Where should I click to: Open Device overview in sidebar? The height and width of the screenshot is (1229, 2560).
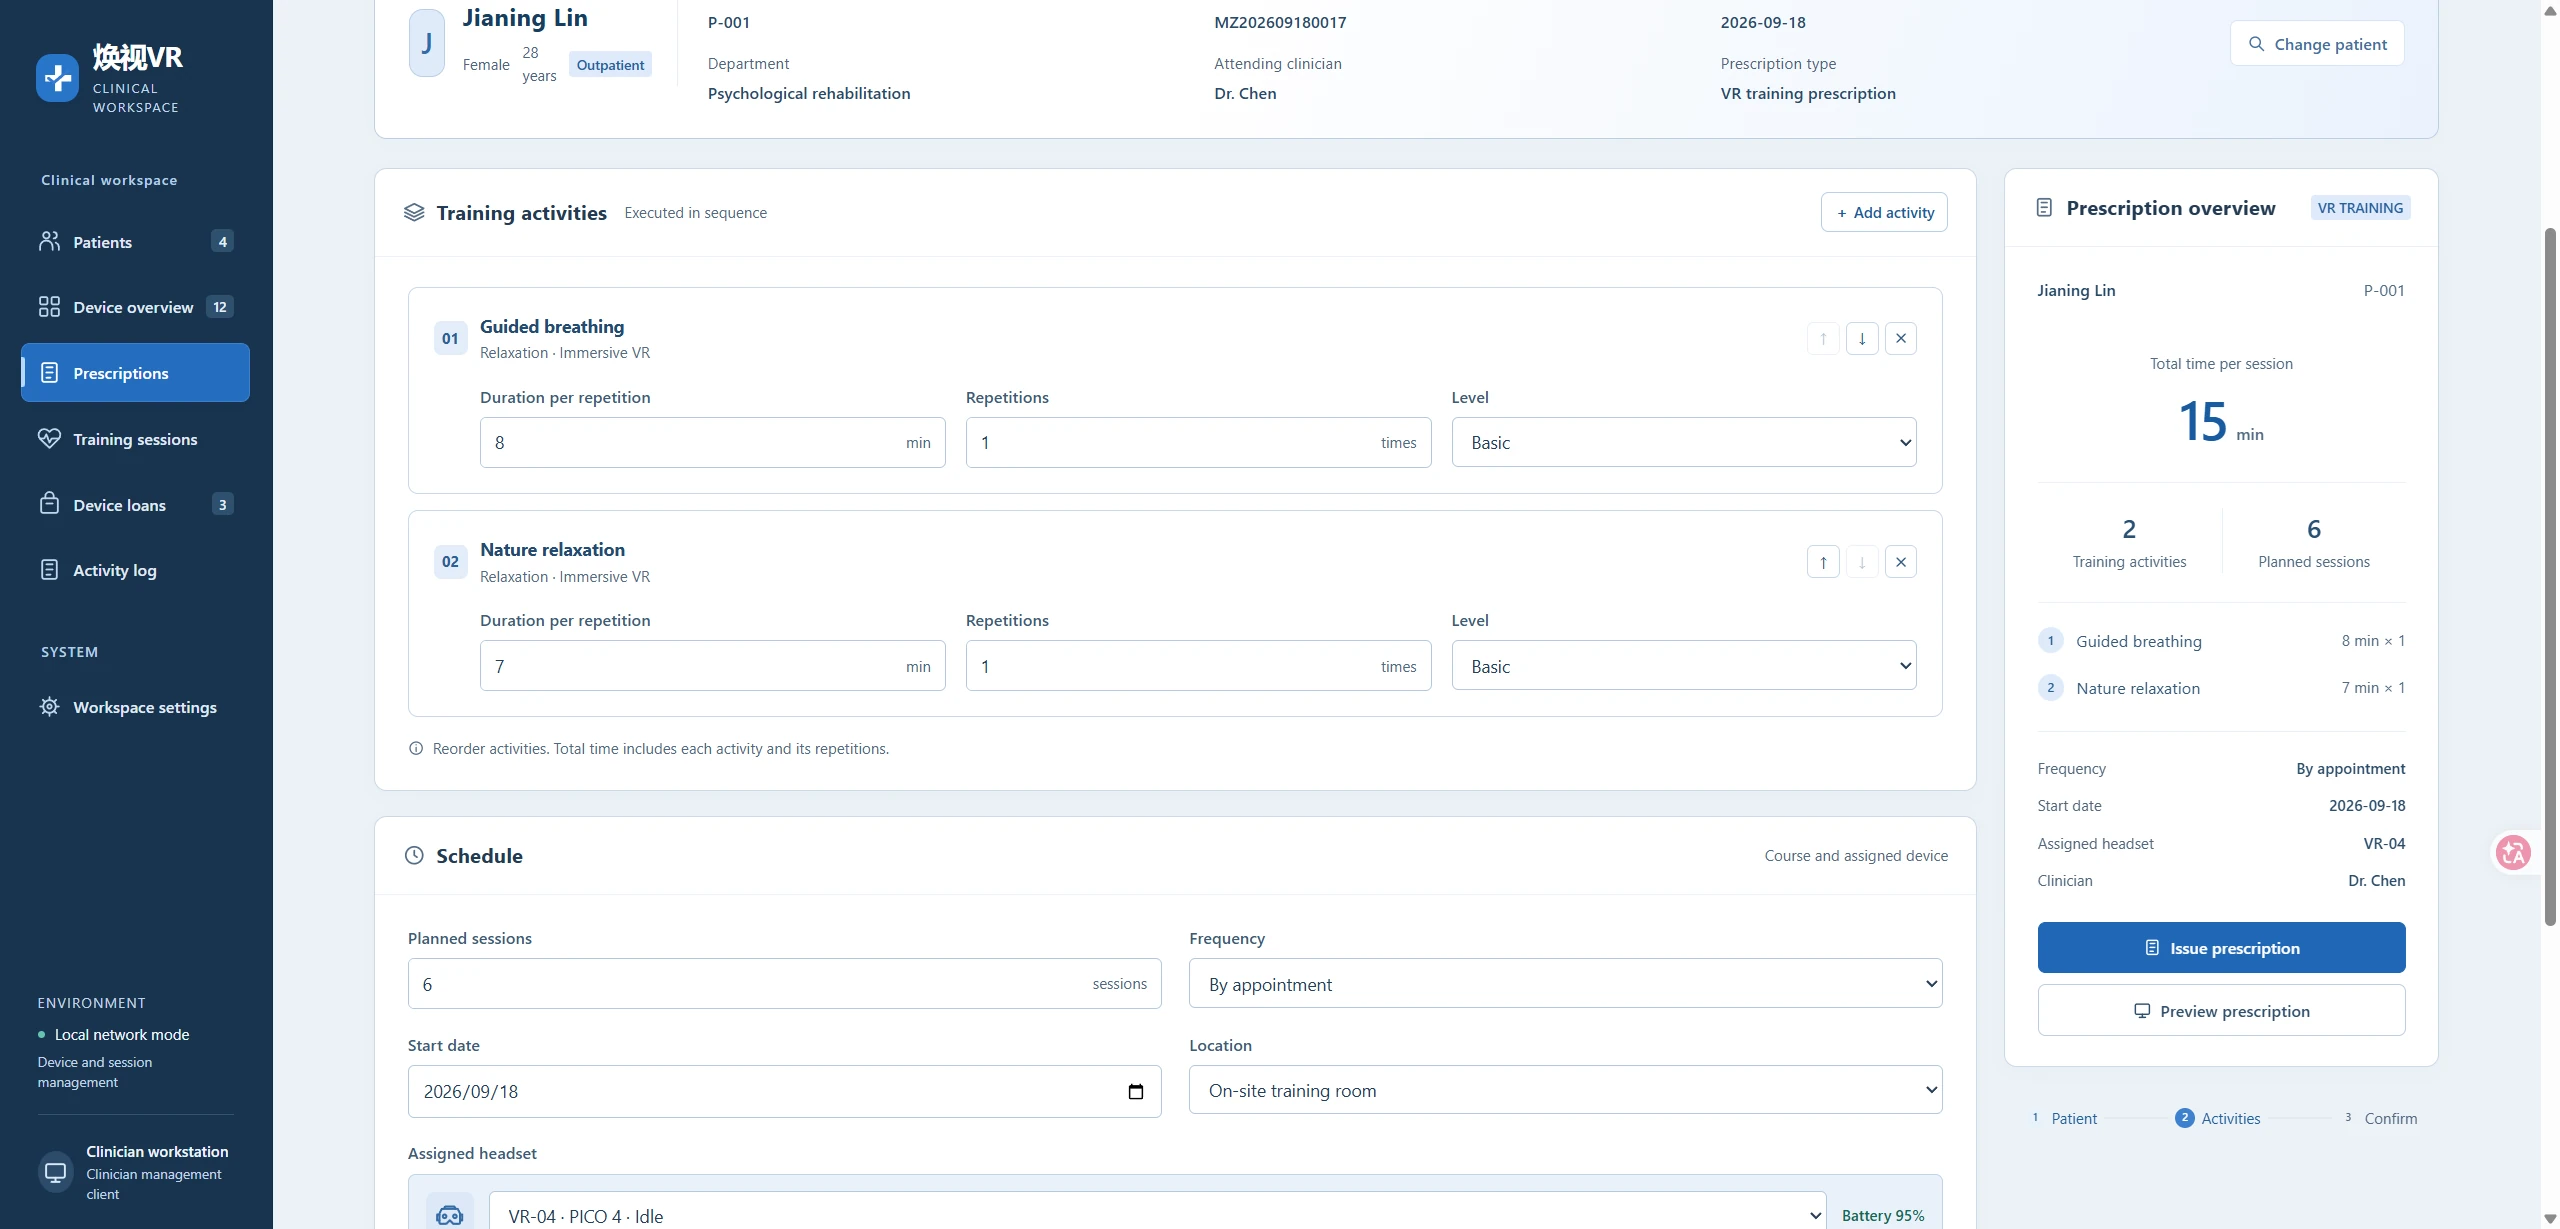click(135, 307)
